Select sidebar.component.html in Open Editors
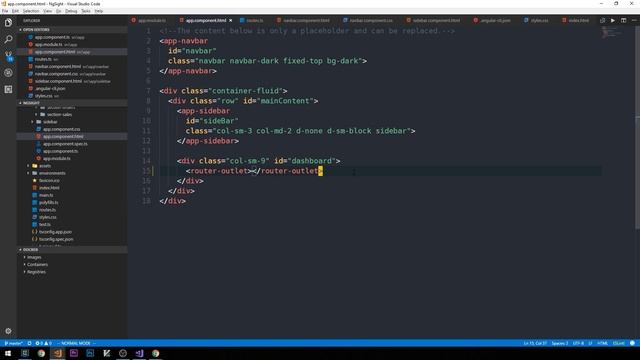The width and height of the screenshot is (640, 360). pos(58,81)
